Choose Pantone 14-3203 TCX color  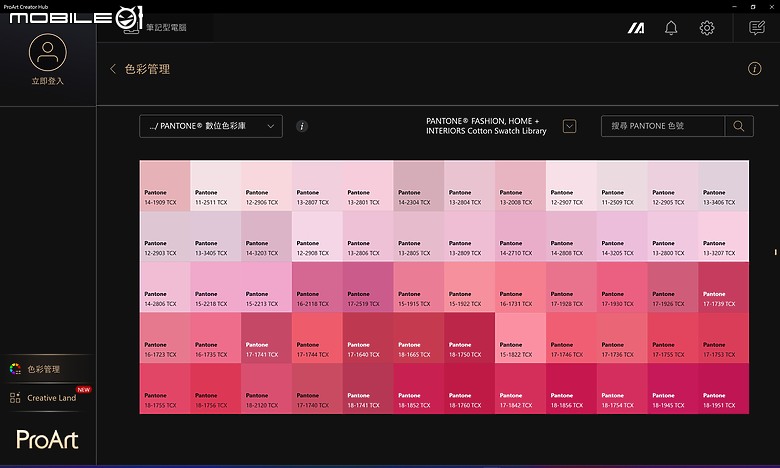266,236
